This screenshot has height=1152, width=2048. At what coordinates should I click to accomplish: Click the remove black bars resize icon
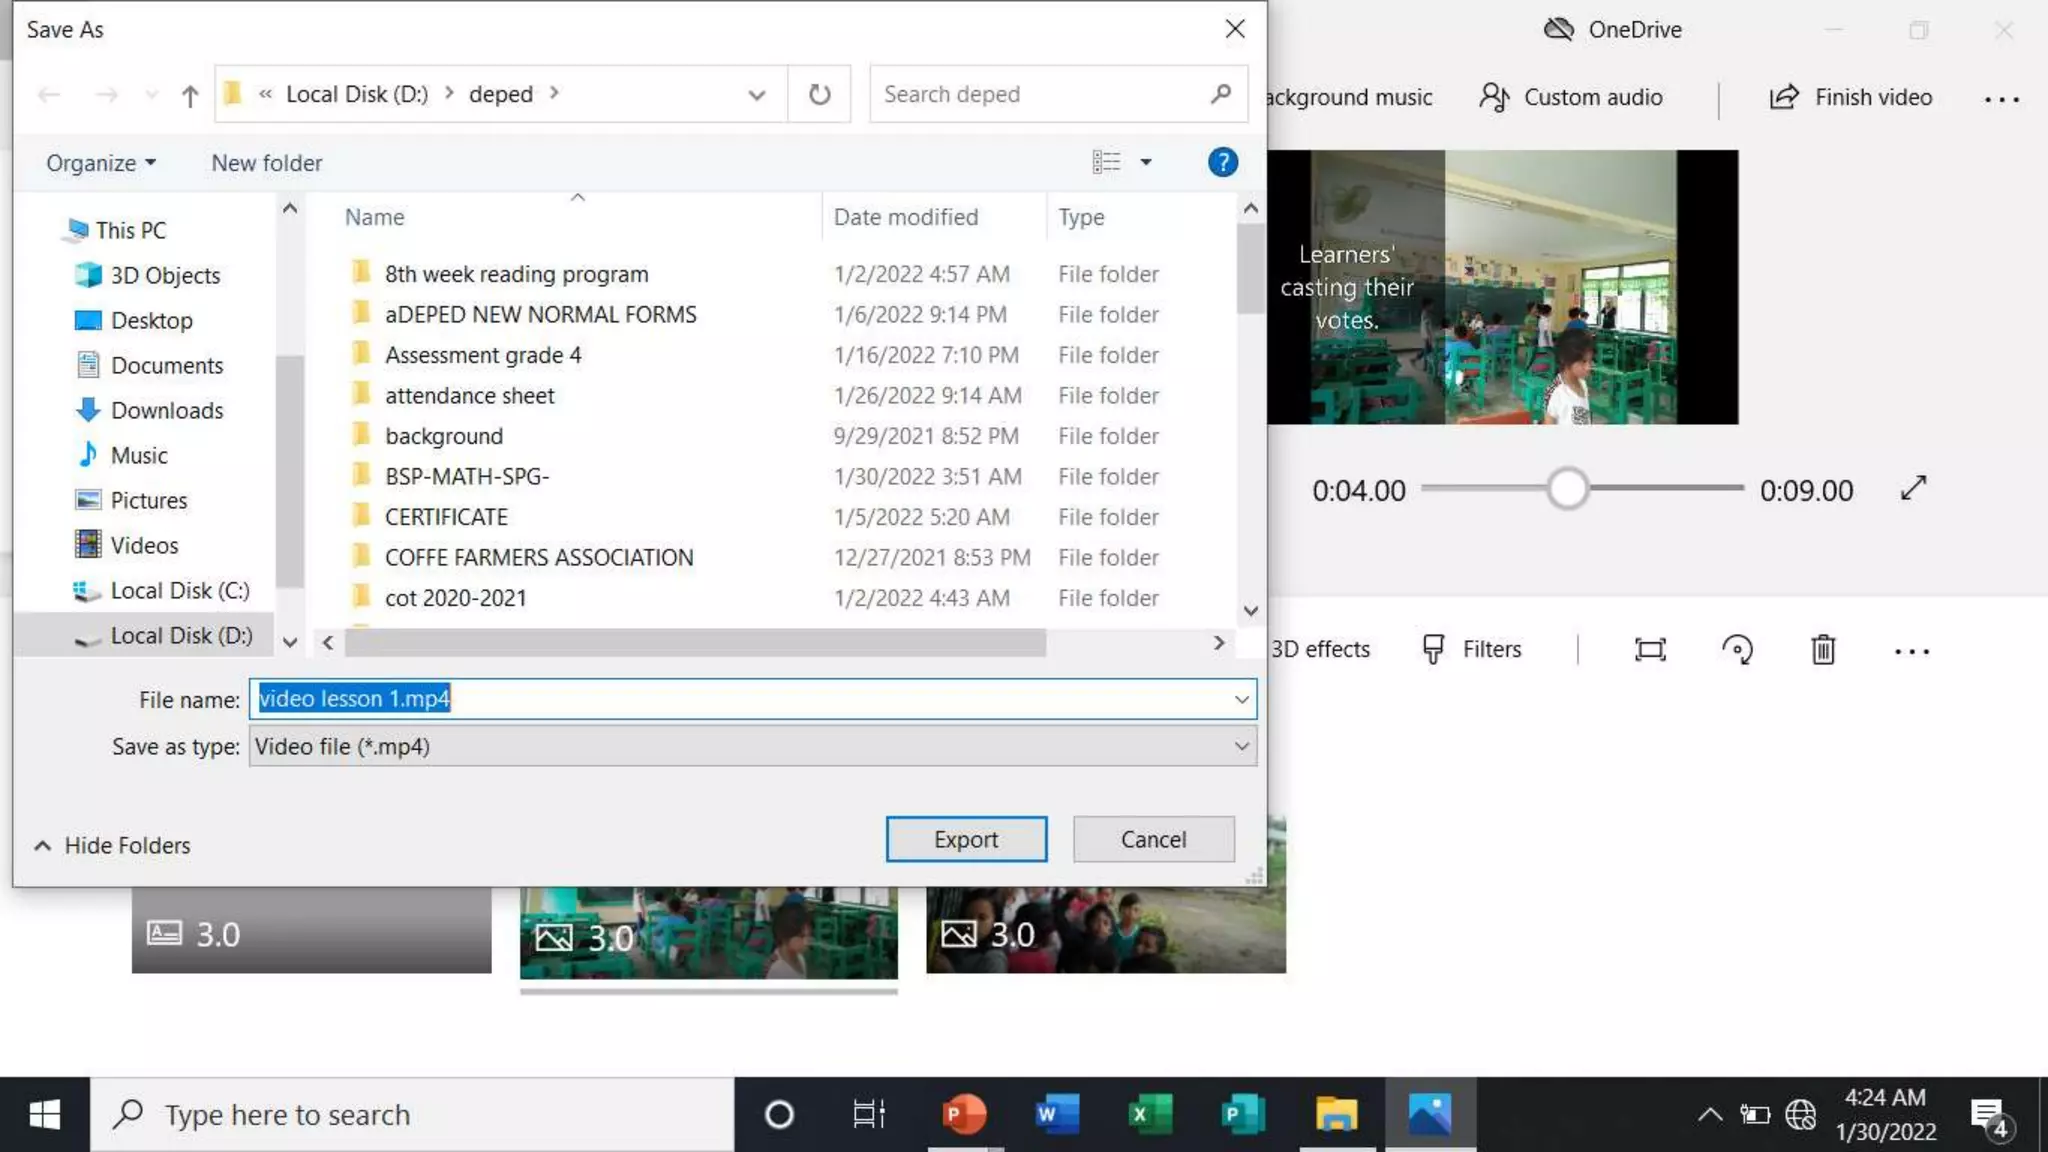[x=1650, y=650]
